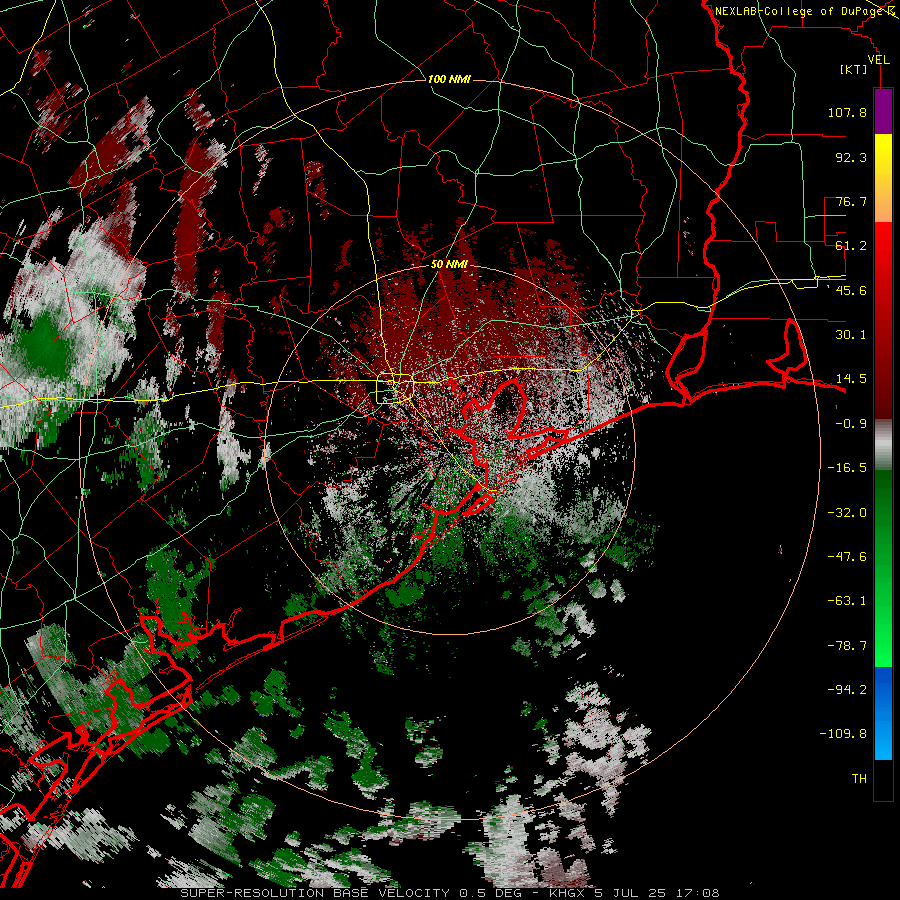Click the yellow Houston highway loop on map

click(x=395, y=388)
